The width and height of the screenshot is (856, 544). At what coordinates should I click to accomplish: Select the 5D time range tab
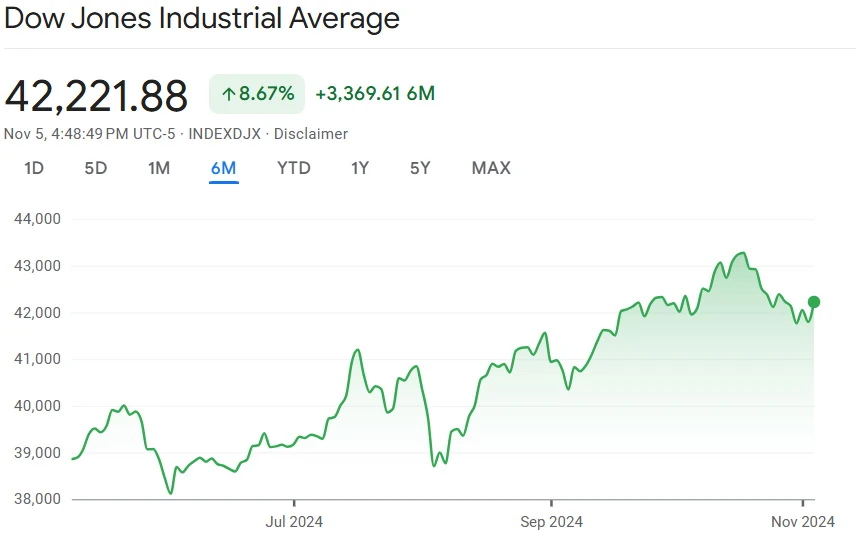click(x=96, y=168)
